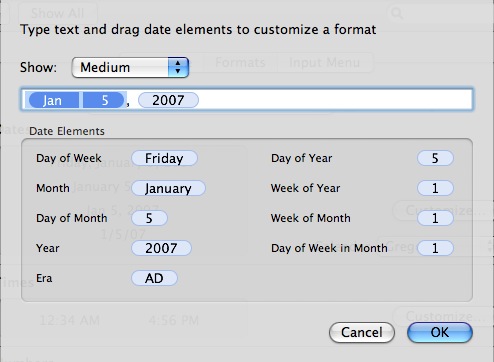Pick the January Month element
Screen dimensions: 494x362
(x=168, y=188)
